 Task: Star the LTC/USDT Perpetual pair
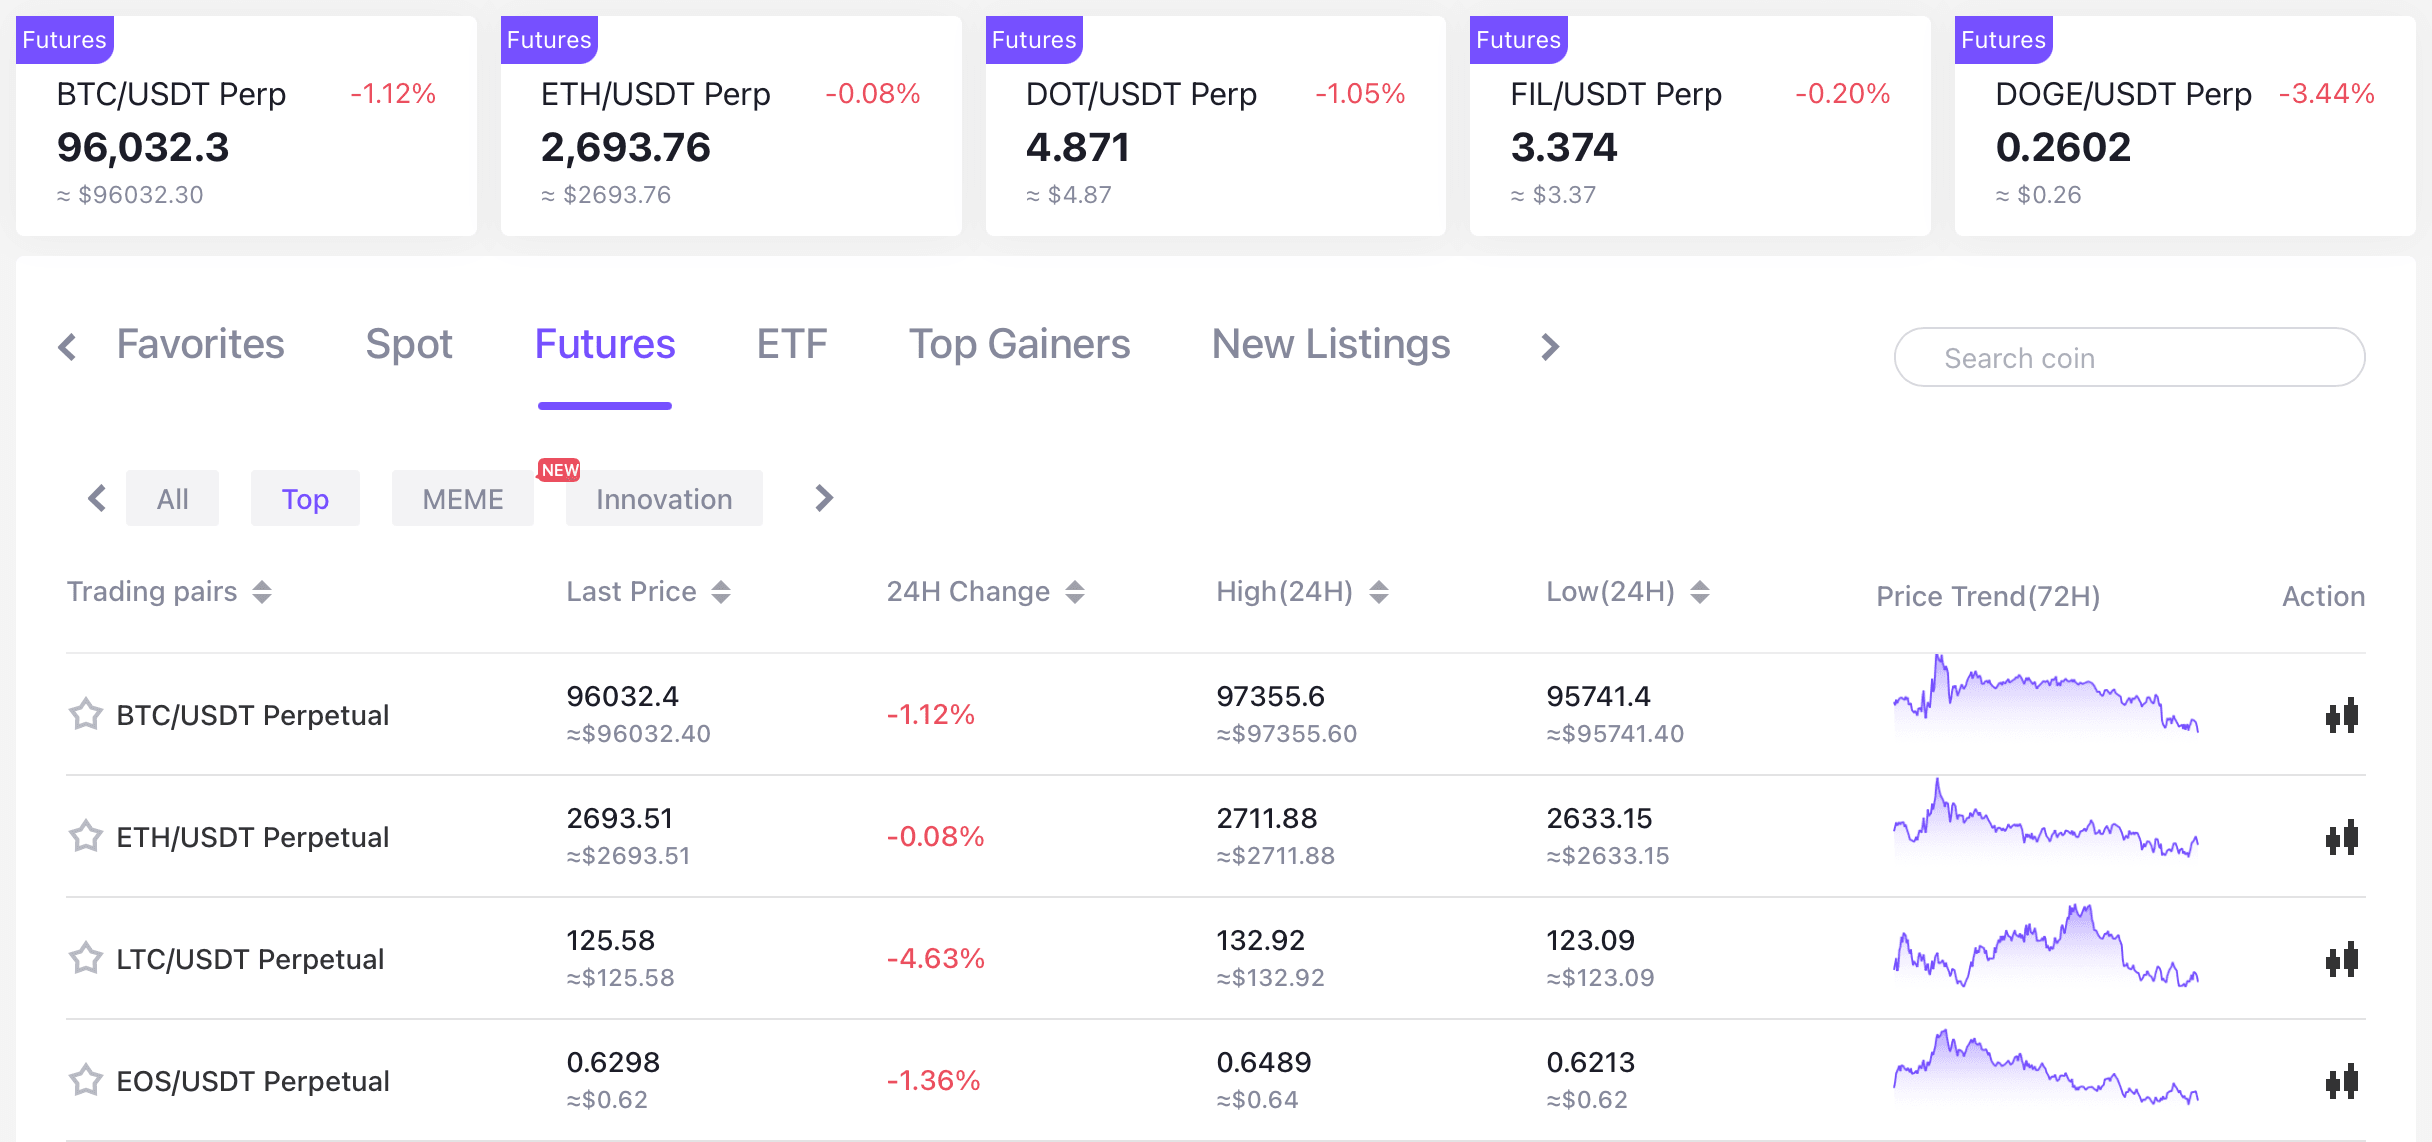point(86,959)
